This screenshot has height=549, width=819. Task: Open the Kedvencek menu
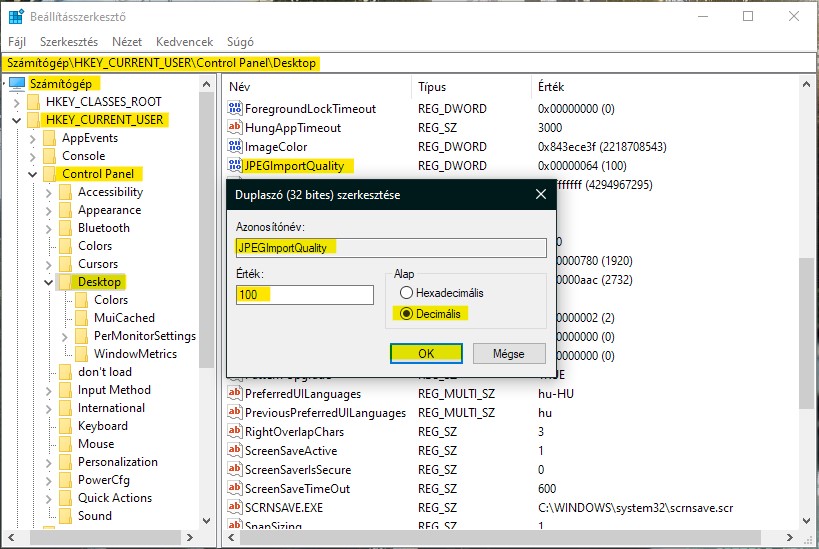[184, 42]
